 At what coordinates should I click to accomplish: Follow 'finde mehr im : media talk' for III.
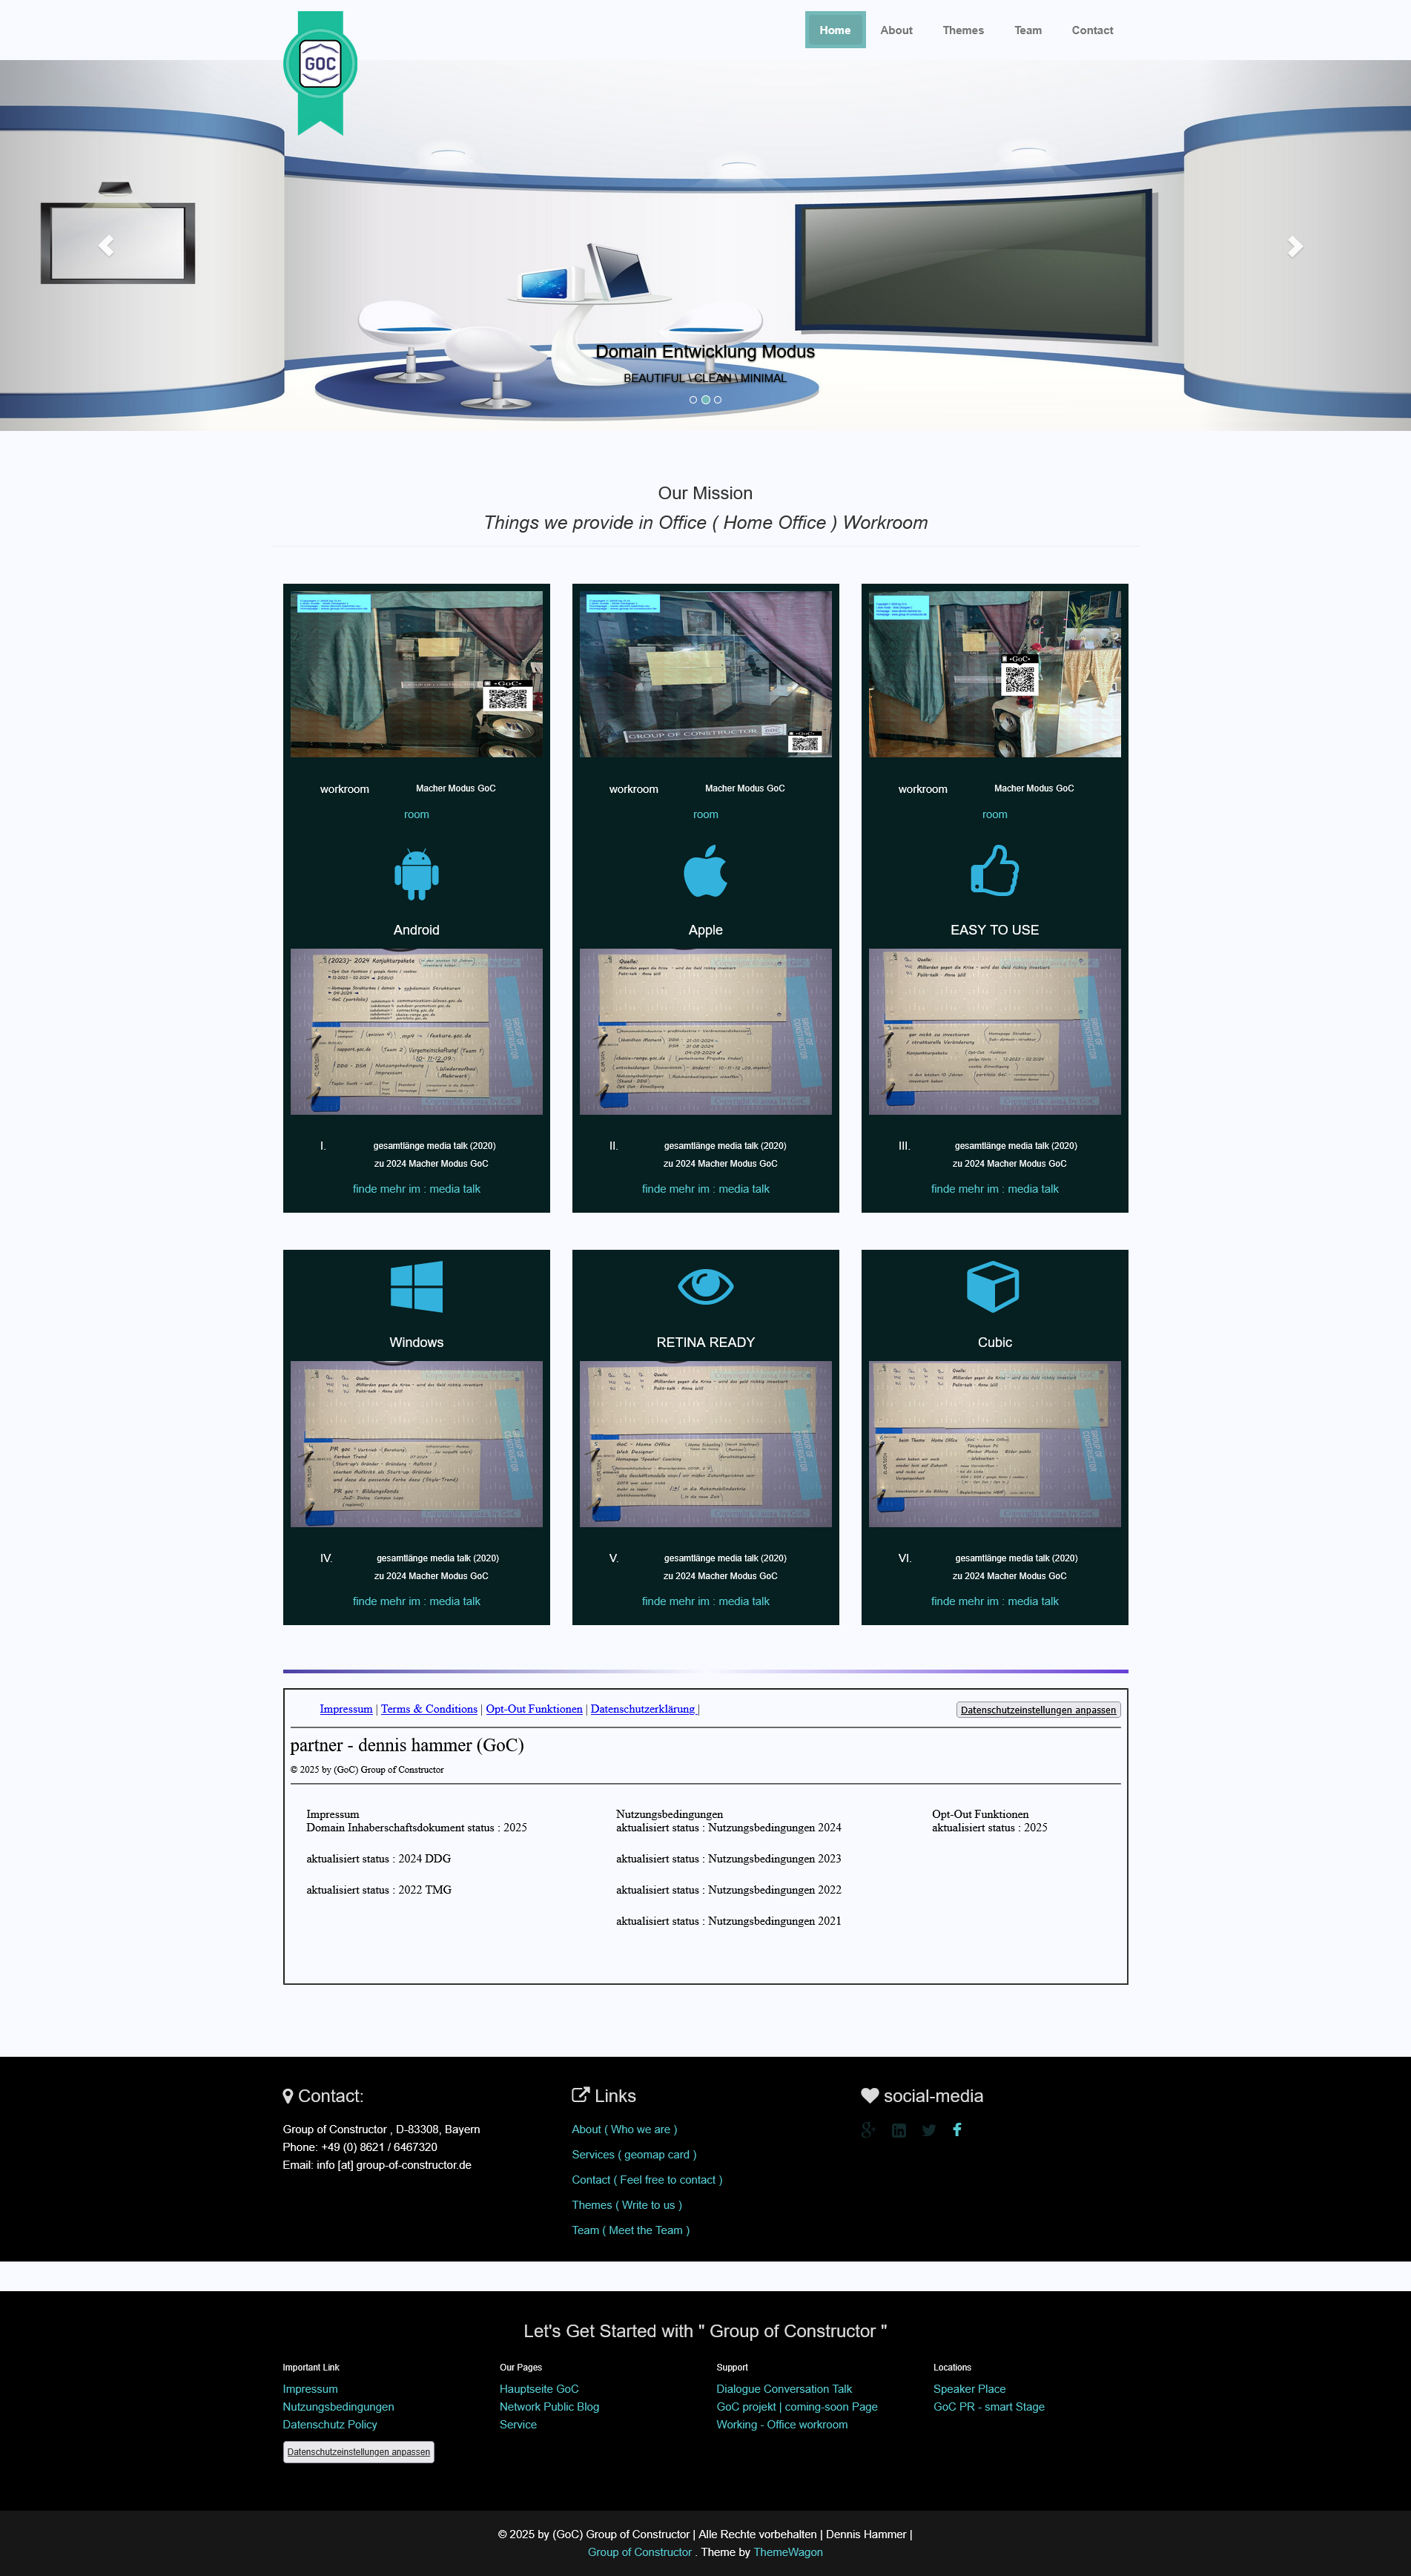(x=994, y=1189)
